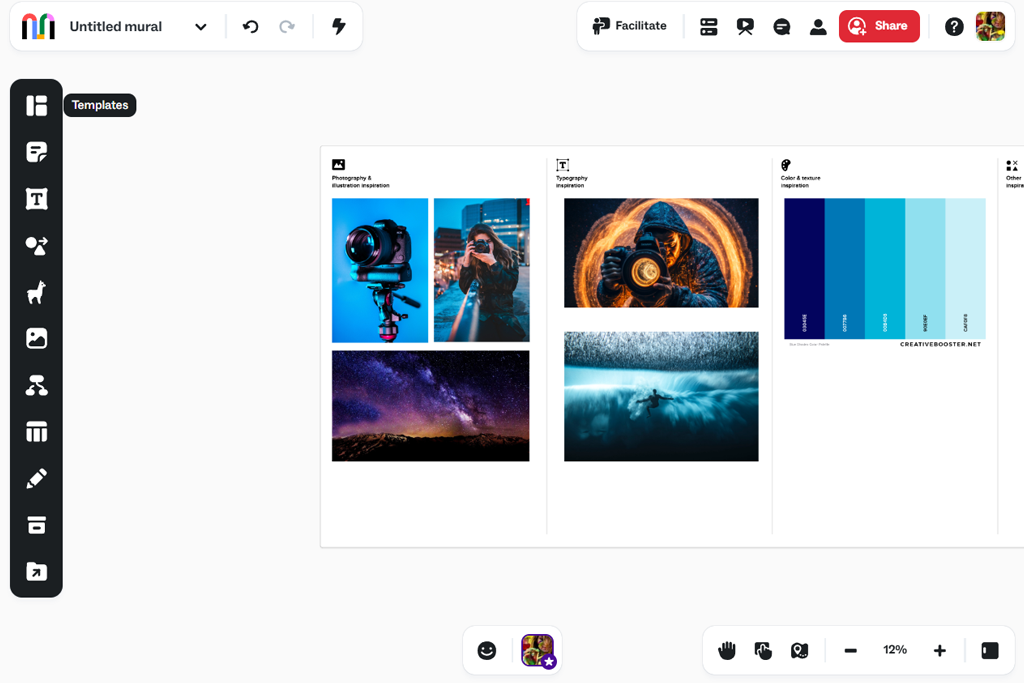This screenshot has width=1024, height=683.
Task: Click the paint palette icon above Color heading
Action: coord(786,165)
